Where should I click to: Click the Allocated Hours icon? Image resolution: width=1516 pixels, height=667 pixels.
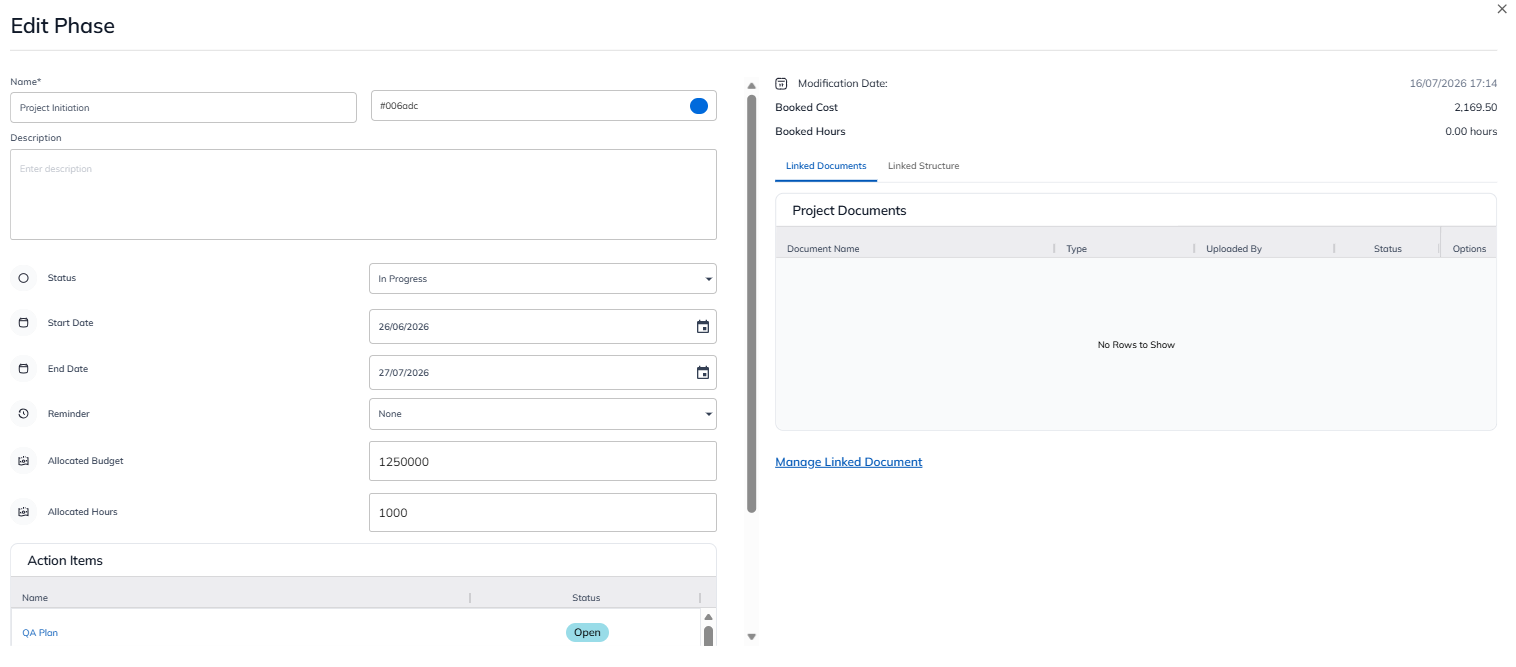click(24, 511)
